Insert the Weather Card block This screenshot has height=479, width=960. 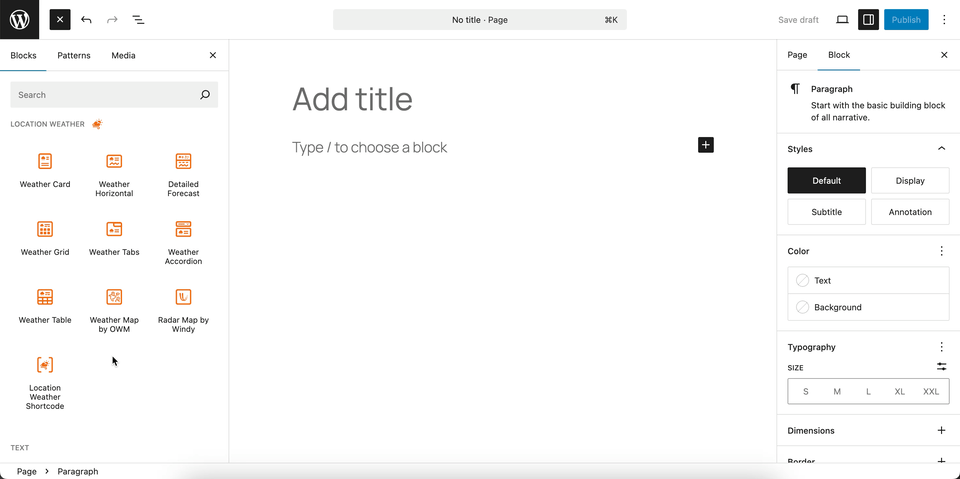point(45,170)
